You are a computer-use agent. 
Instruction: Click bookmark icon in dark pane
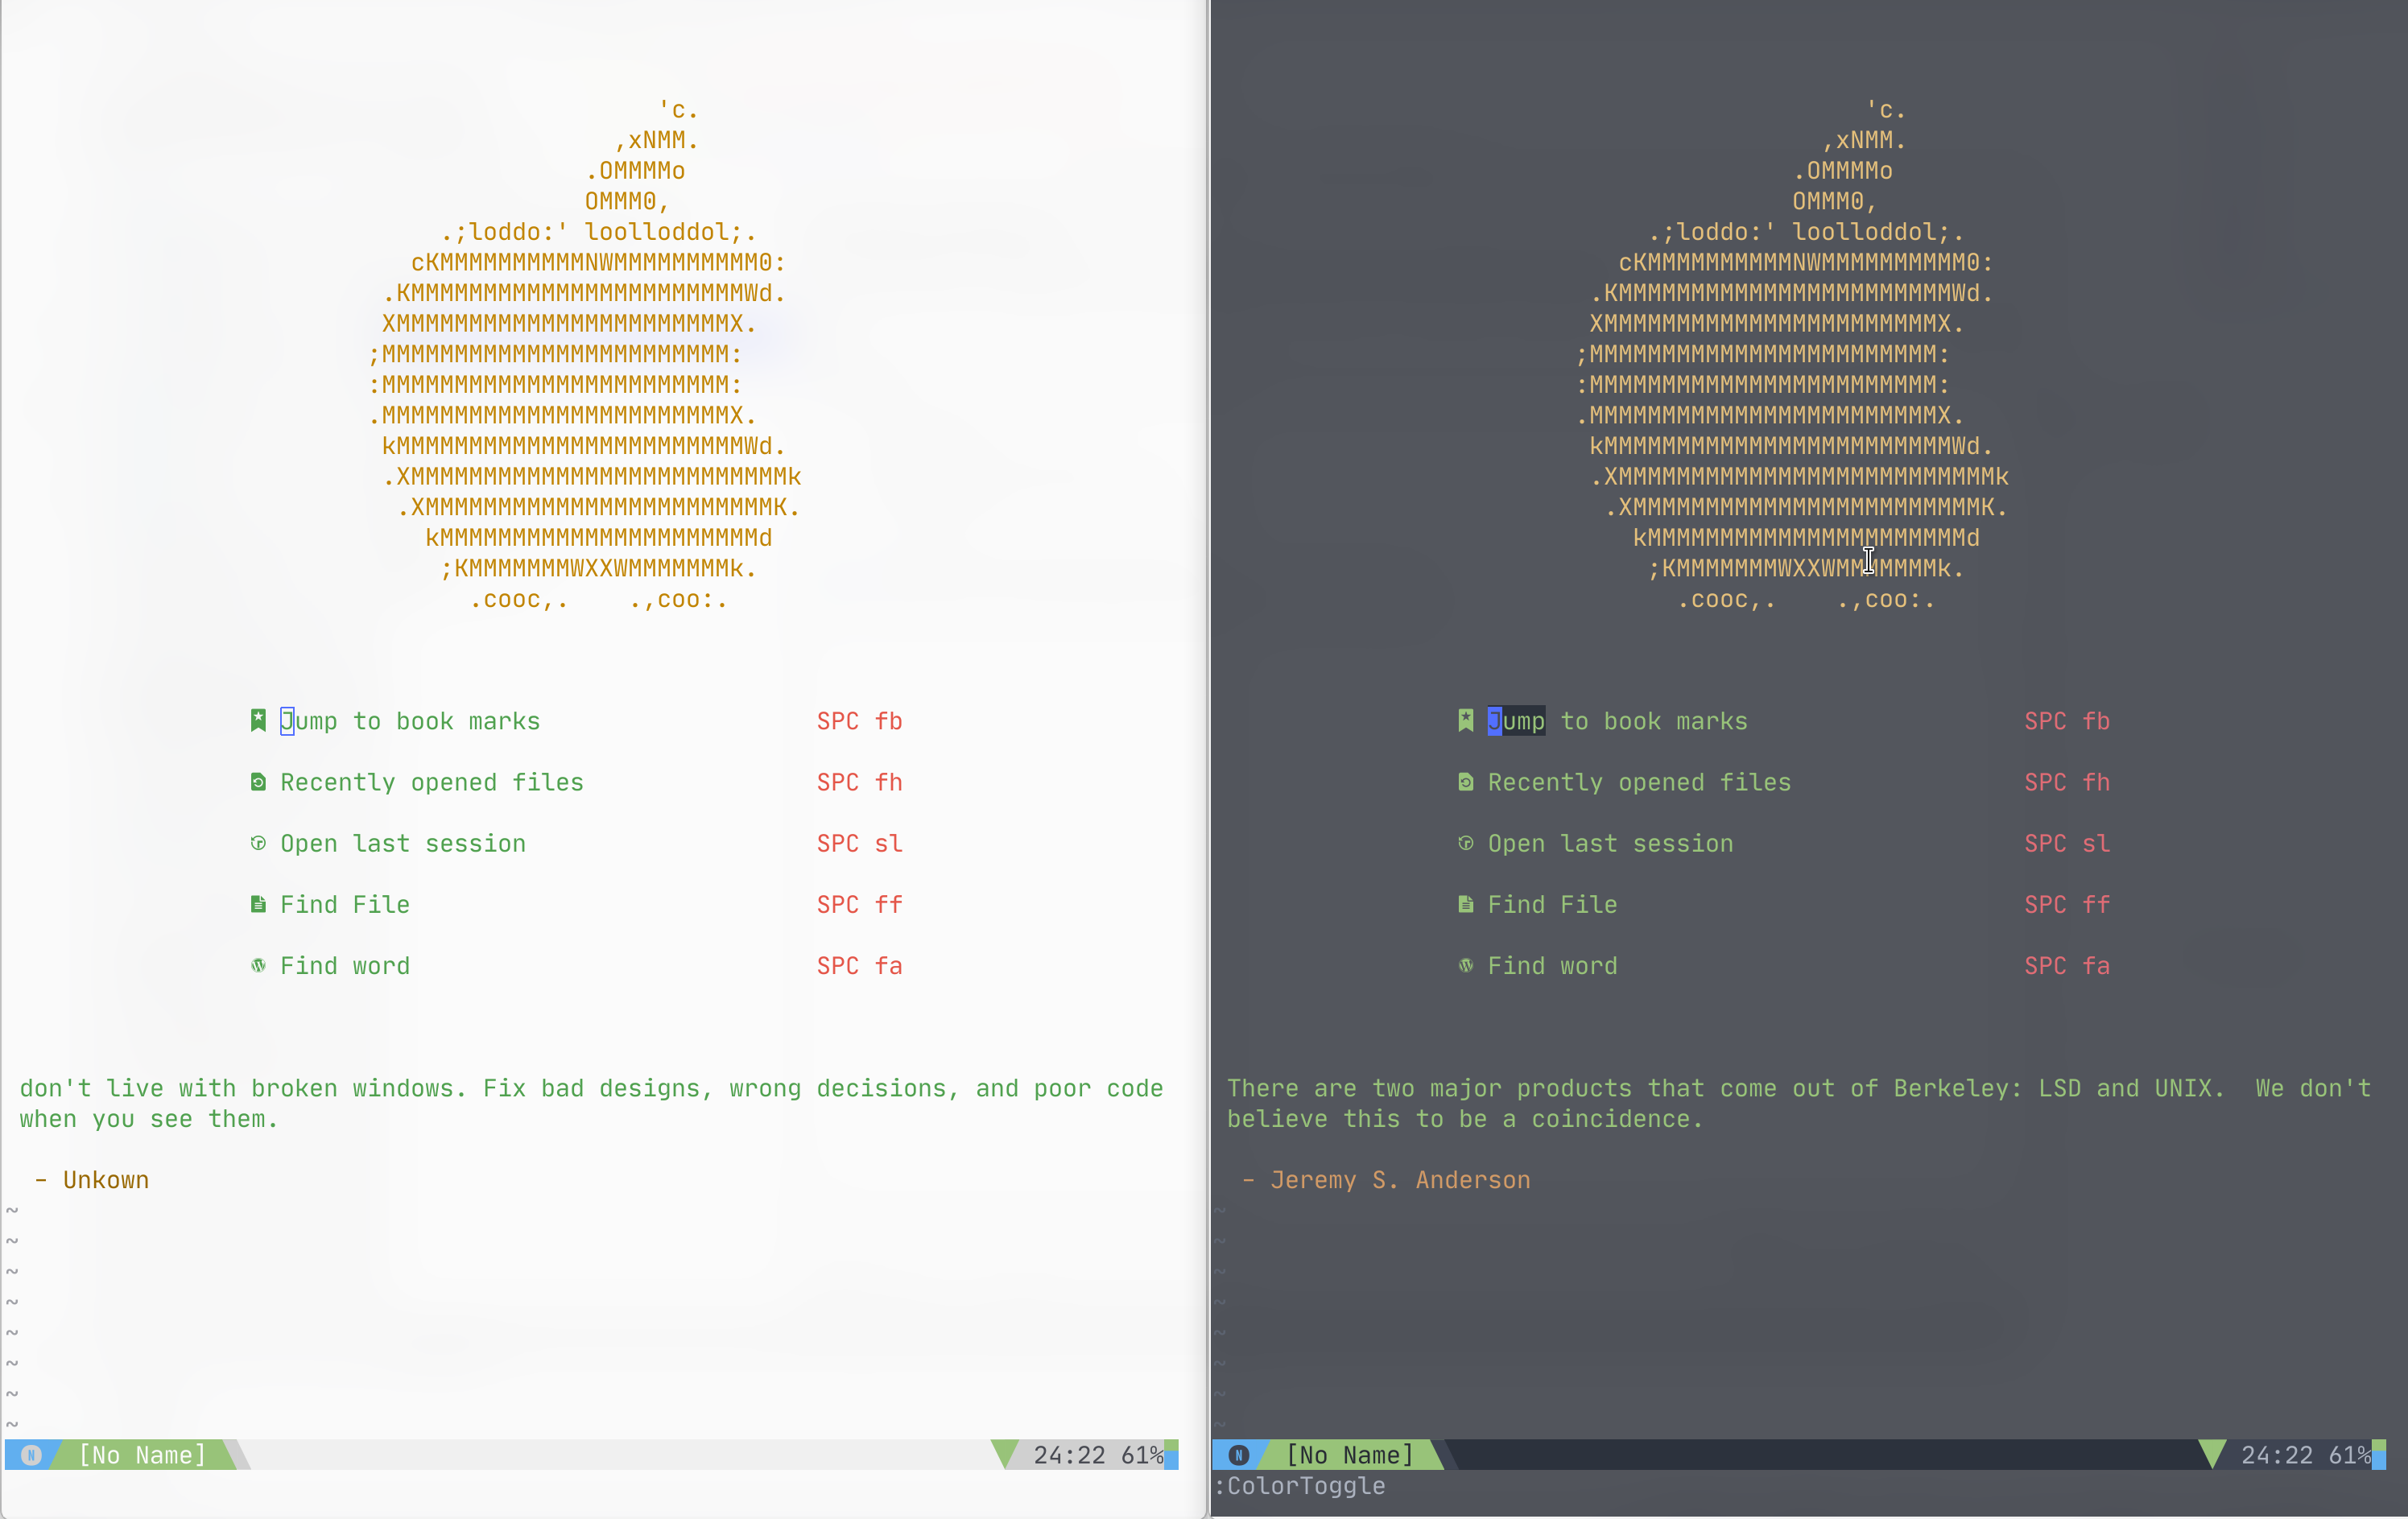point(1466,720)
